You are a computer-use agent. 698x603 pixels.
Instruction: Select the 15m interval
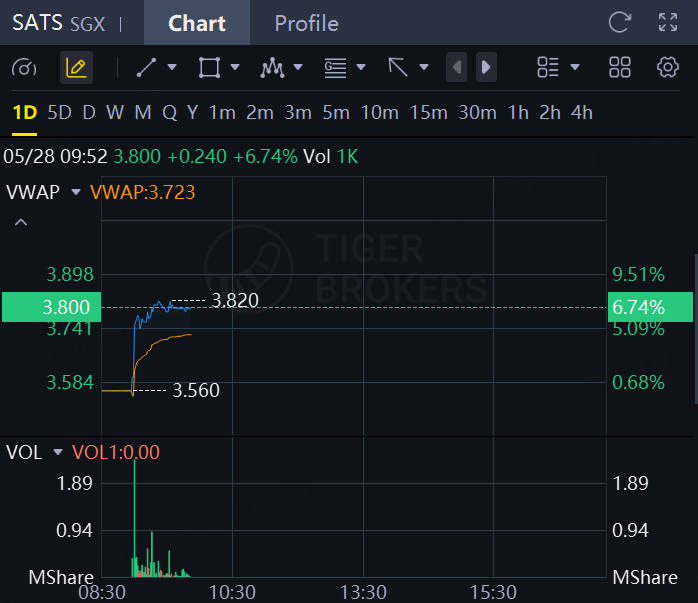click(428, 113)
